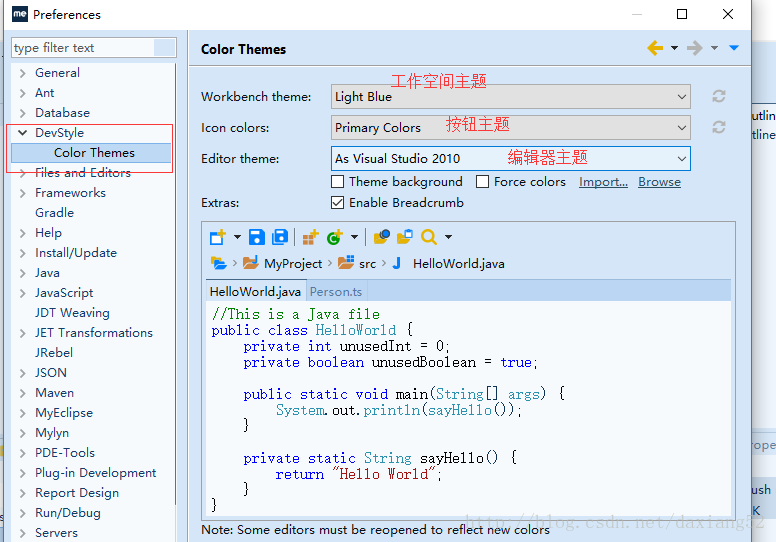Click the new package icon in preview toolbar
The image size is (776, 542).
[310, 237]
